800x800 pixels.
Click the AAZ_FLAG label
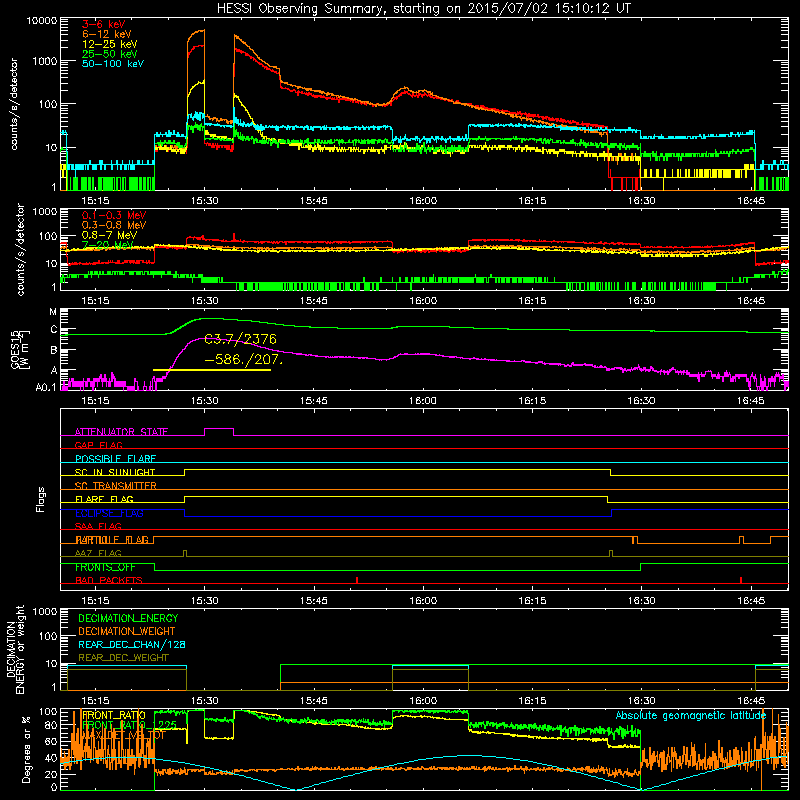[98, 553]
